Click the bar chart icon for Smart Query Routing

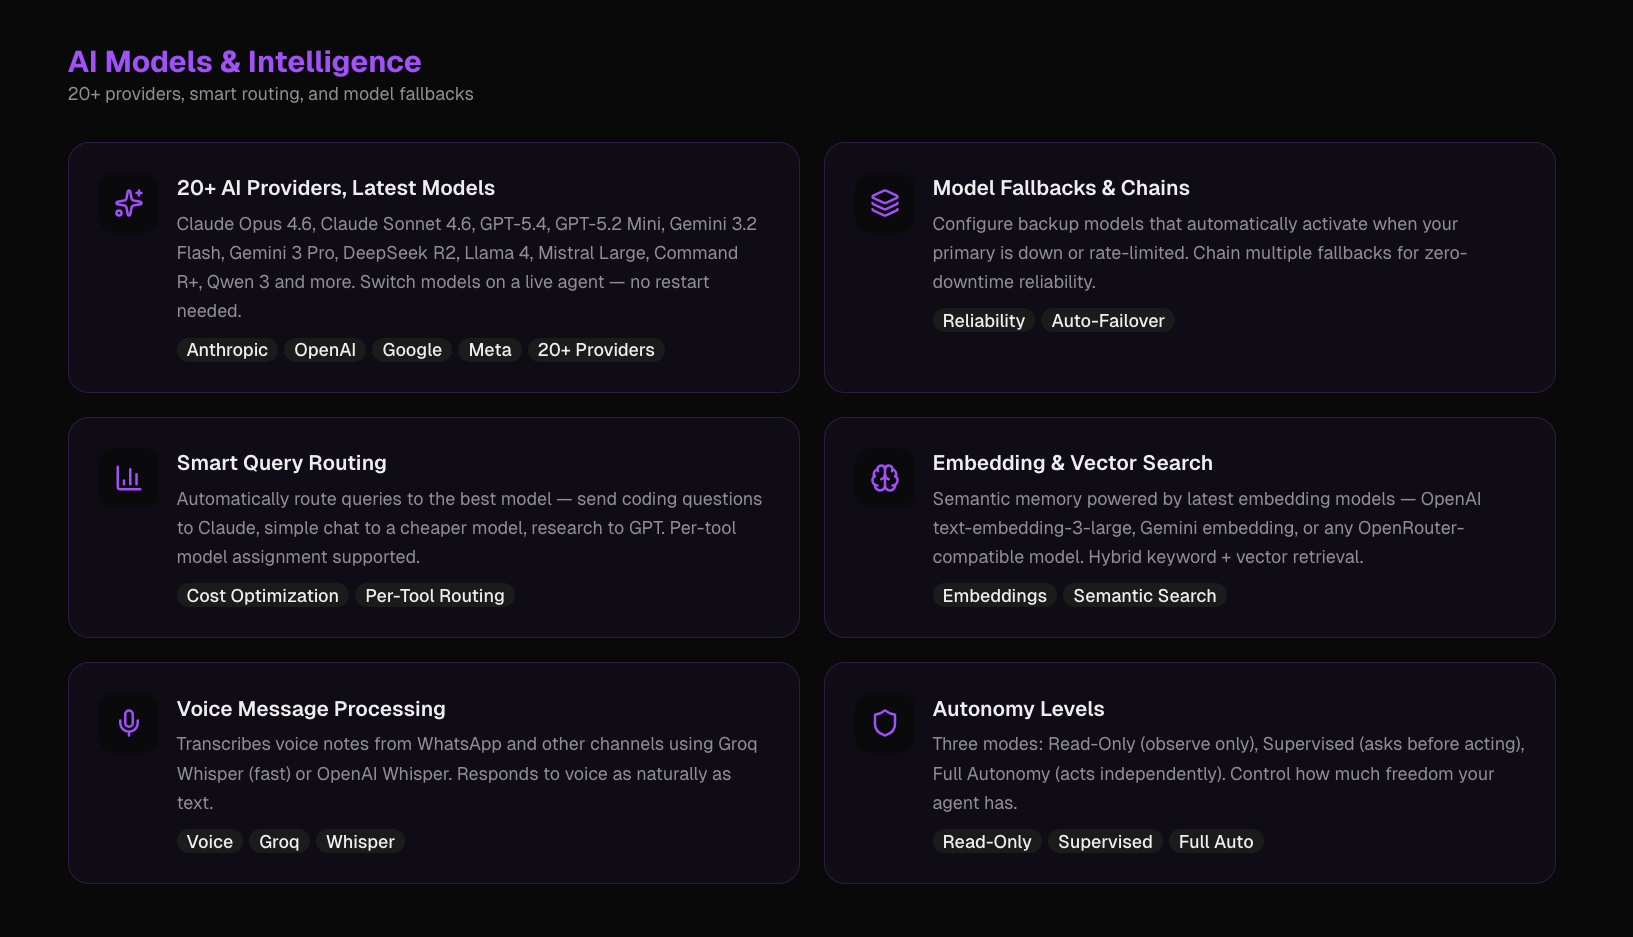pos(129,478)
